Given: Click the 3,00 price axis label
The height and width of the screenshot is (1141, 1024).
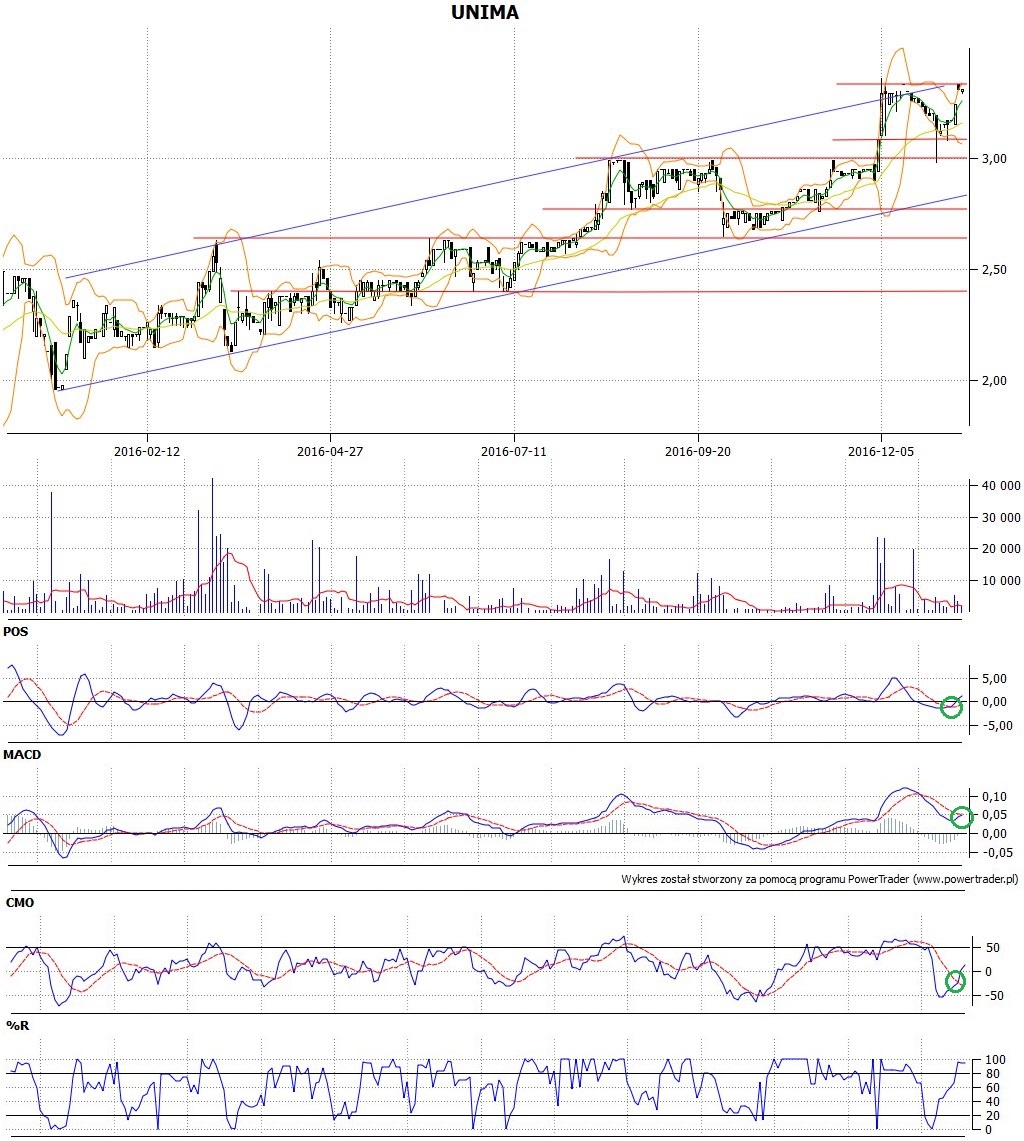Looking at the screenshot, I should tap(994, 159).
